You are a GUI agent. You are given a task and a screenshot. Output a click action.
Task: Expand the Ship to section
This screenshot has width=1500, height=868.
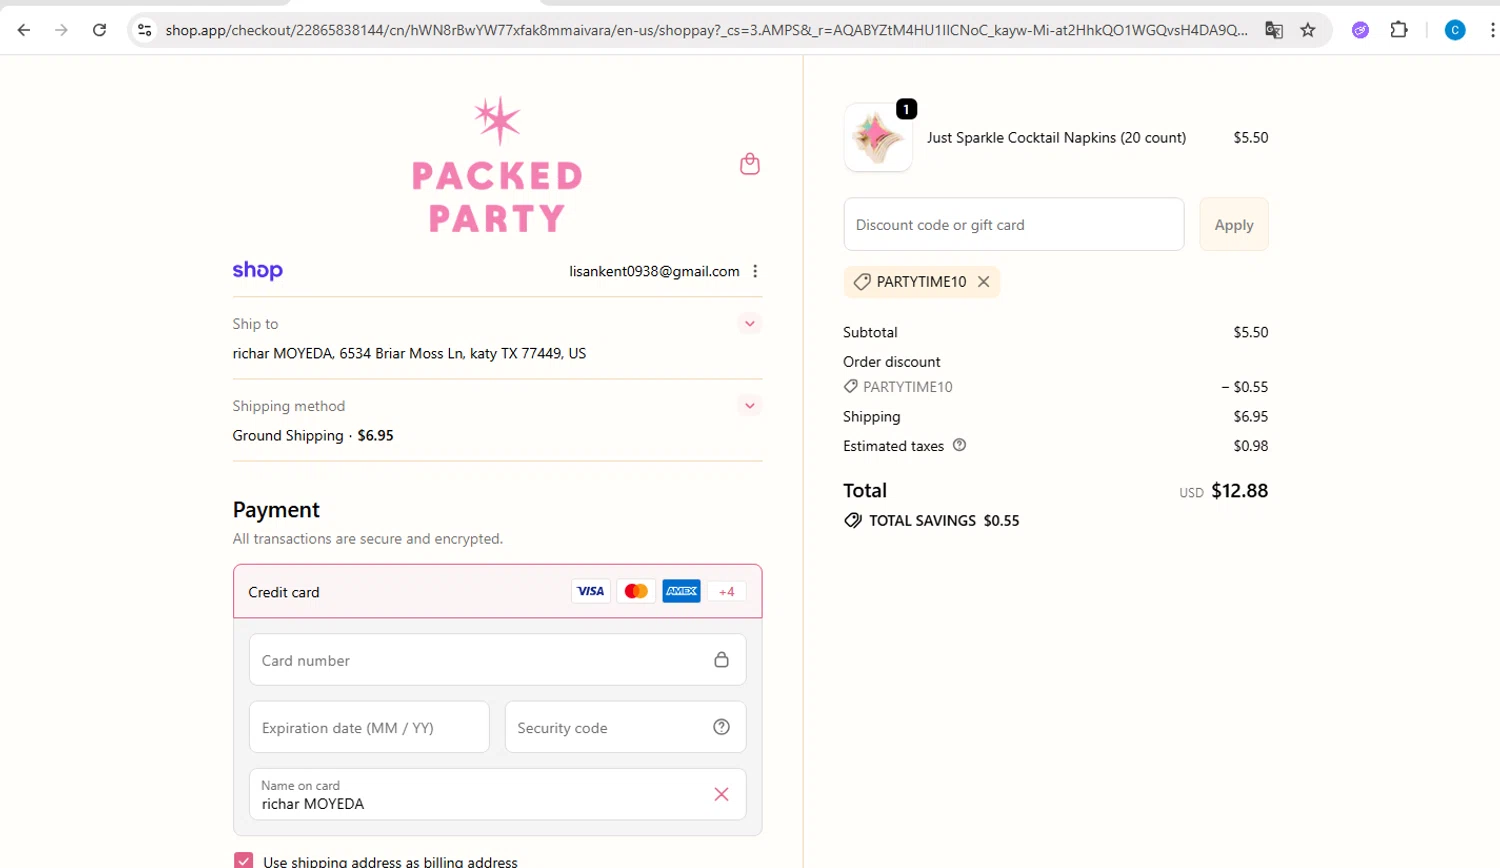click(750, 324)
